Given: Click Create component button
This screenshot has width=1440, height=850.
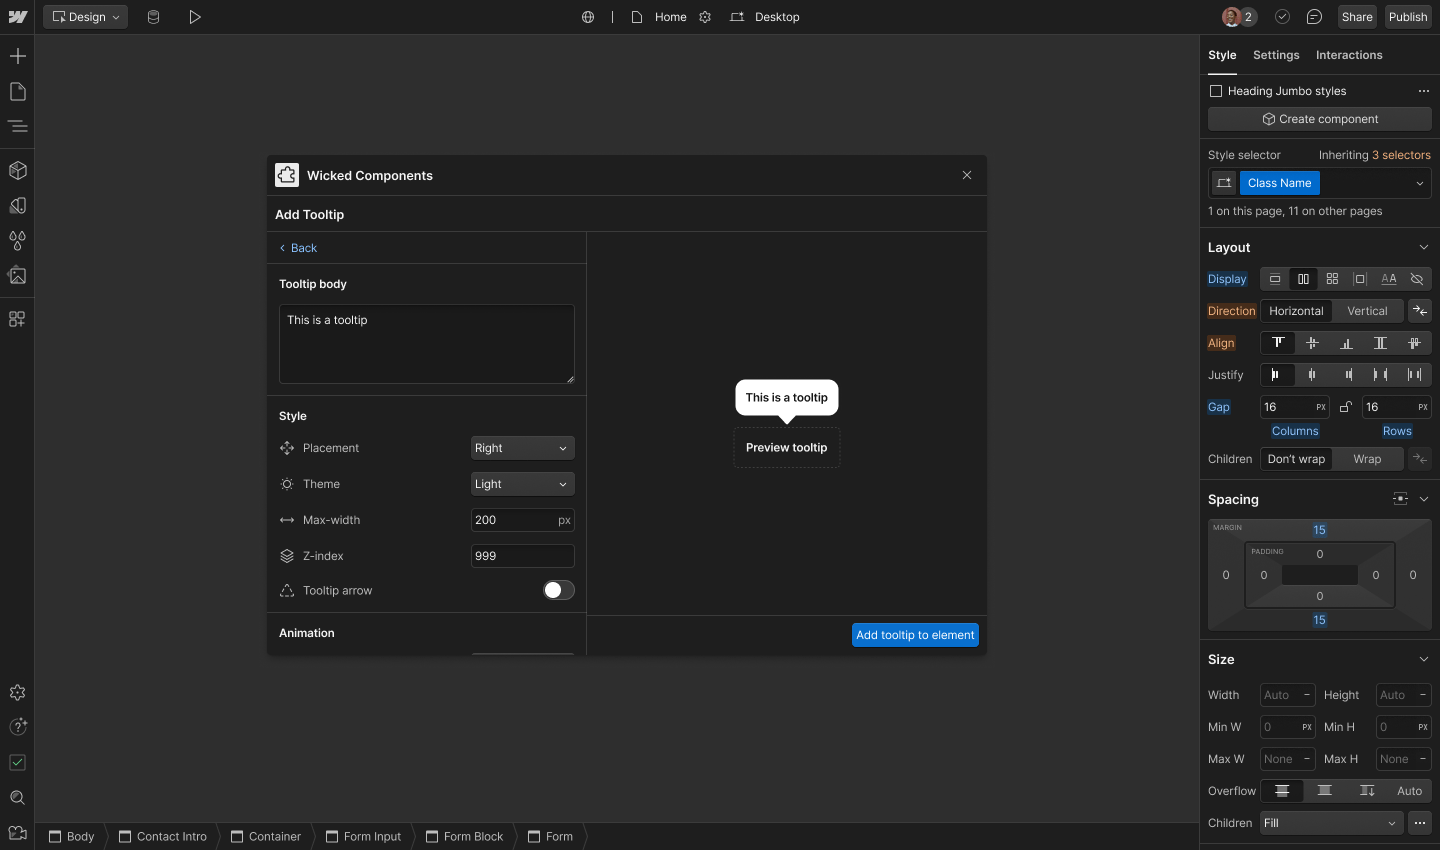Looking at the screenshot, I should coord(1320,119).
